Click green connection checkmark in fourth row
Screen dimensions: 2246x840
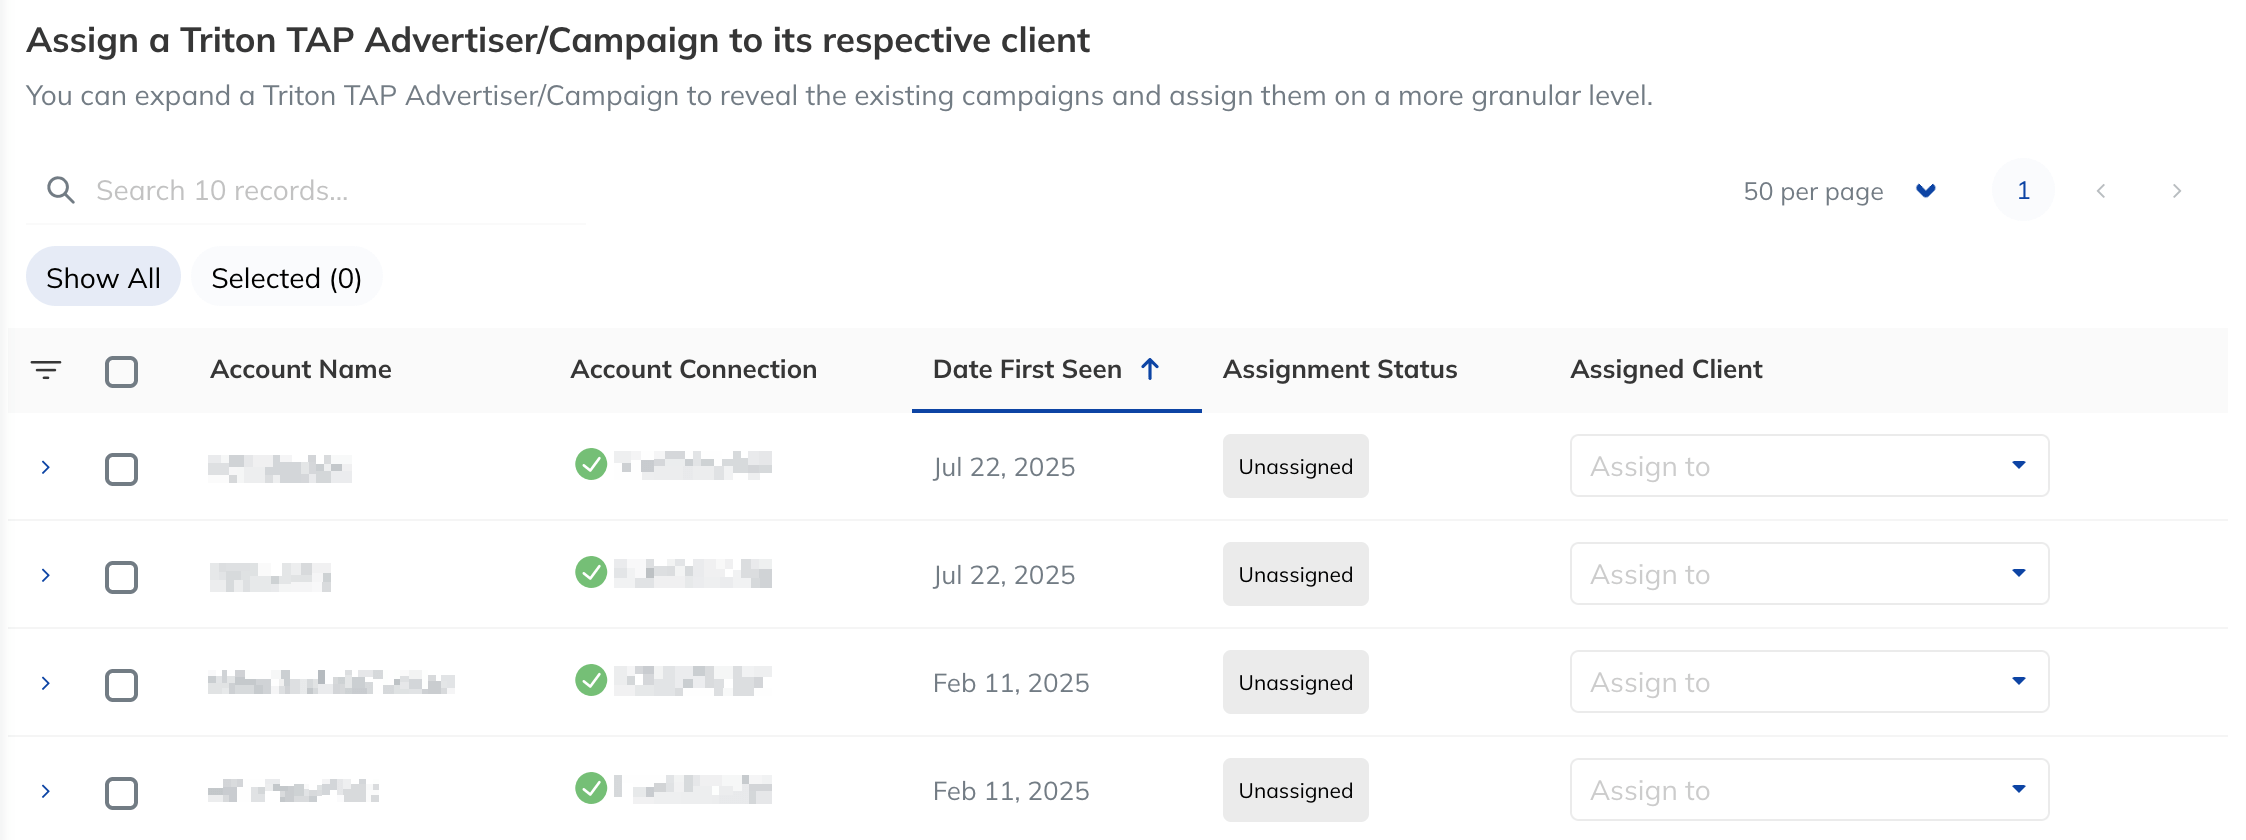(x=591, y=788)
